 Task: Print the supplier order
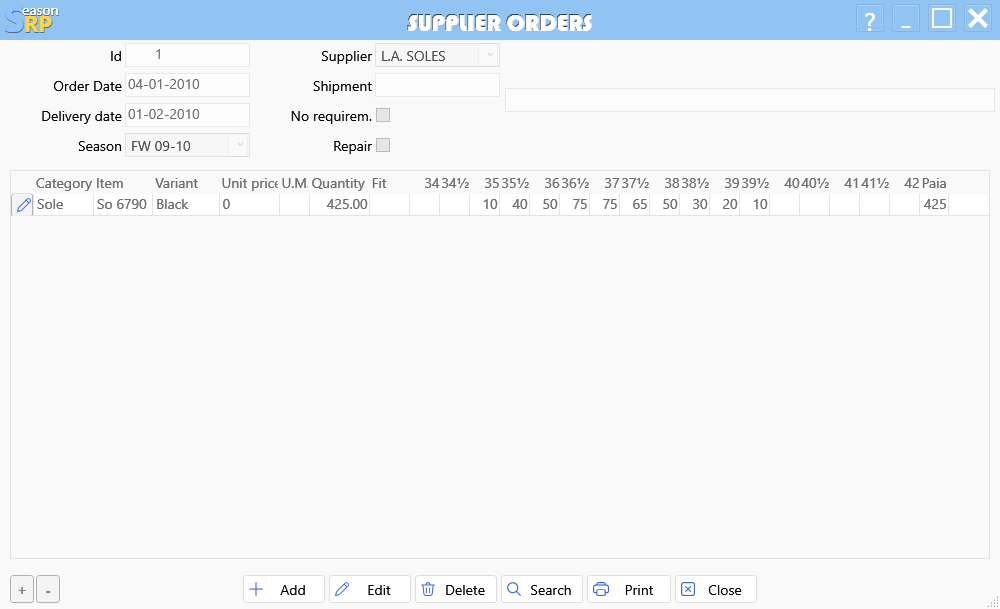click(629, 589)
